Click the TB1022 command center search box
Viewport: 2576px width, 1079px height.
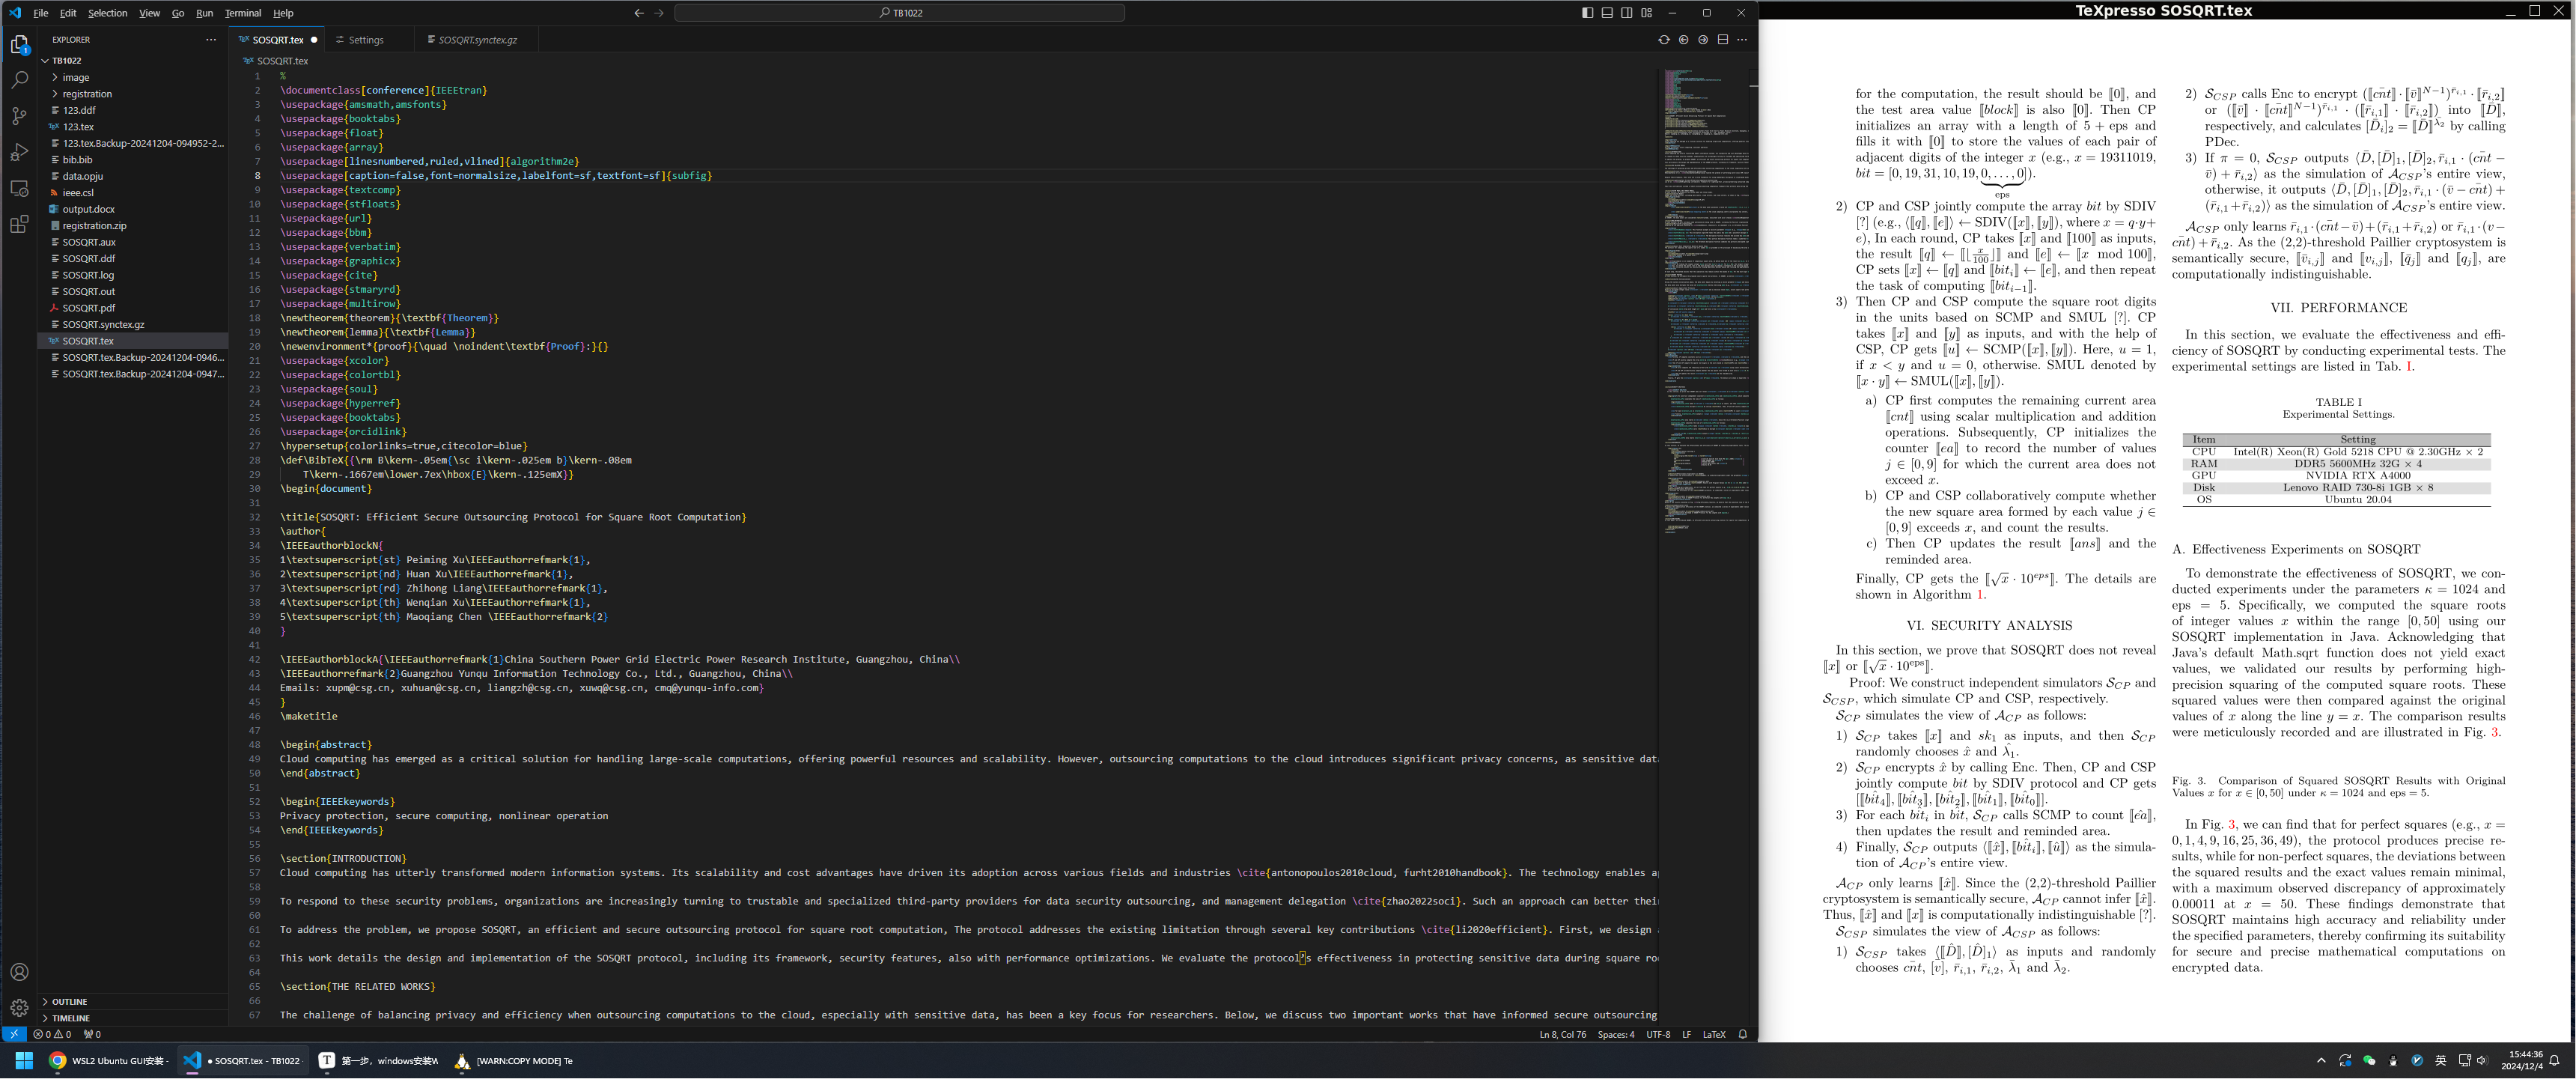(900, 13)
